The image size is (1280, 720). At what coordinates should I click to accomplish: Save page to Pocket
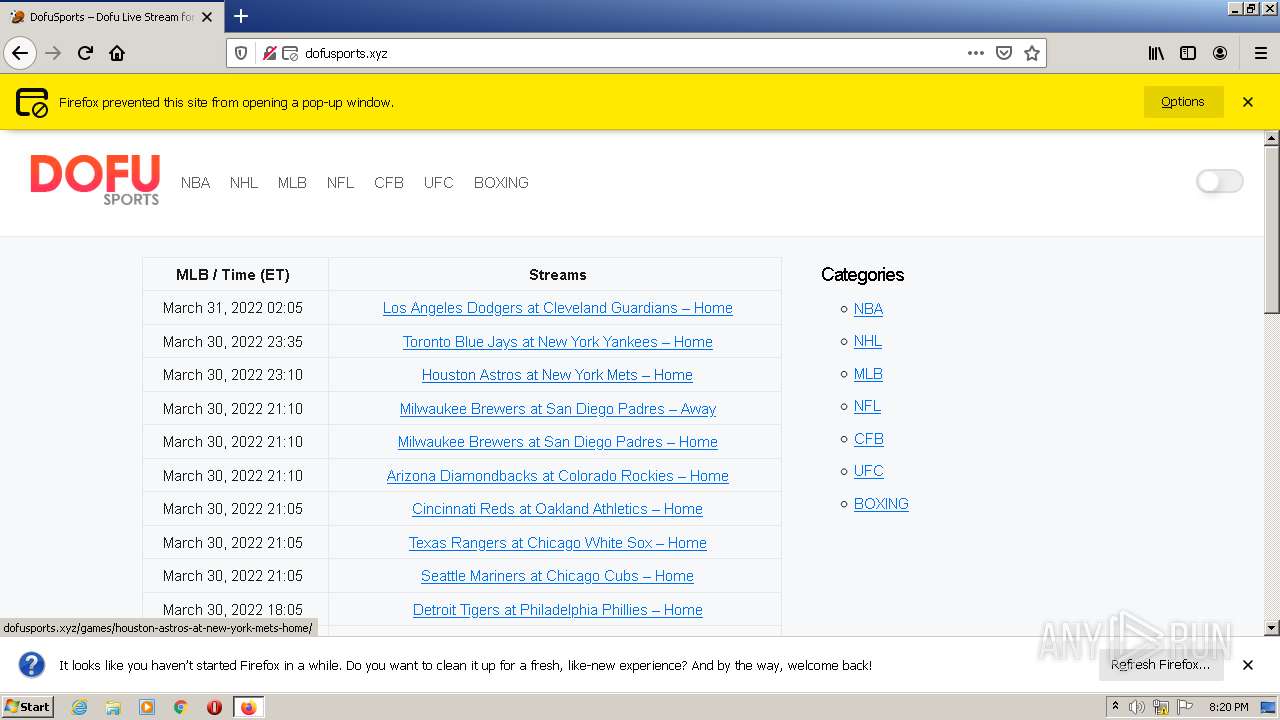coord(1004,53)
